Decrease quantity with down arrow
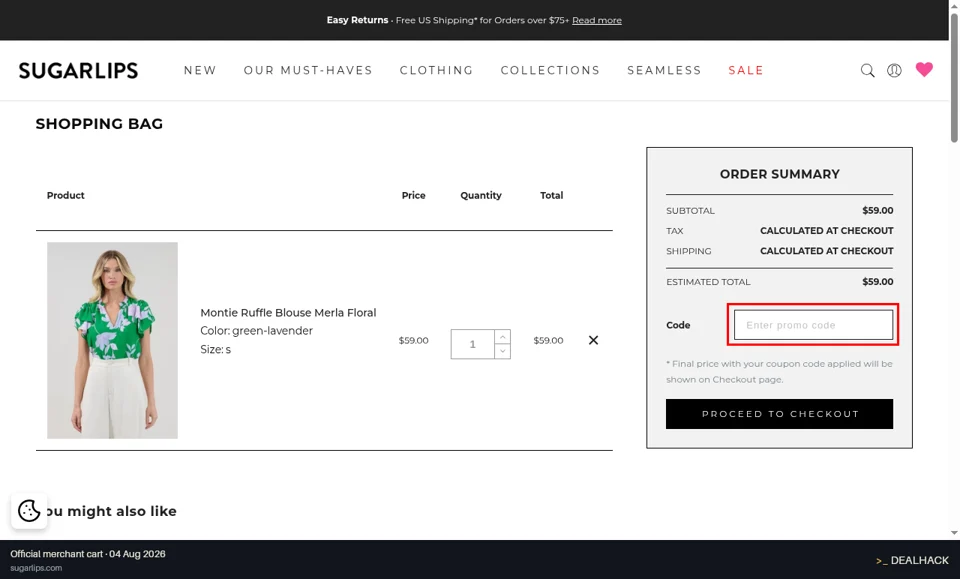This screenshot has height=579, width=960. coord(503,351)
